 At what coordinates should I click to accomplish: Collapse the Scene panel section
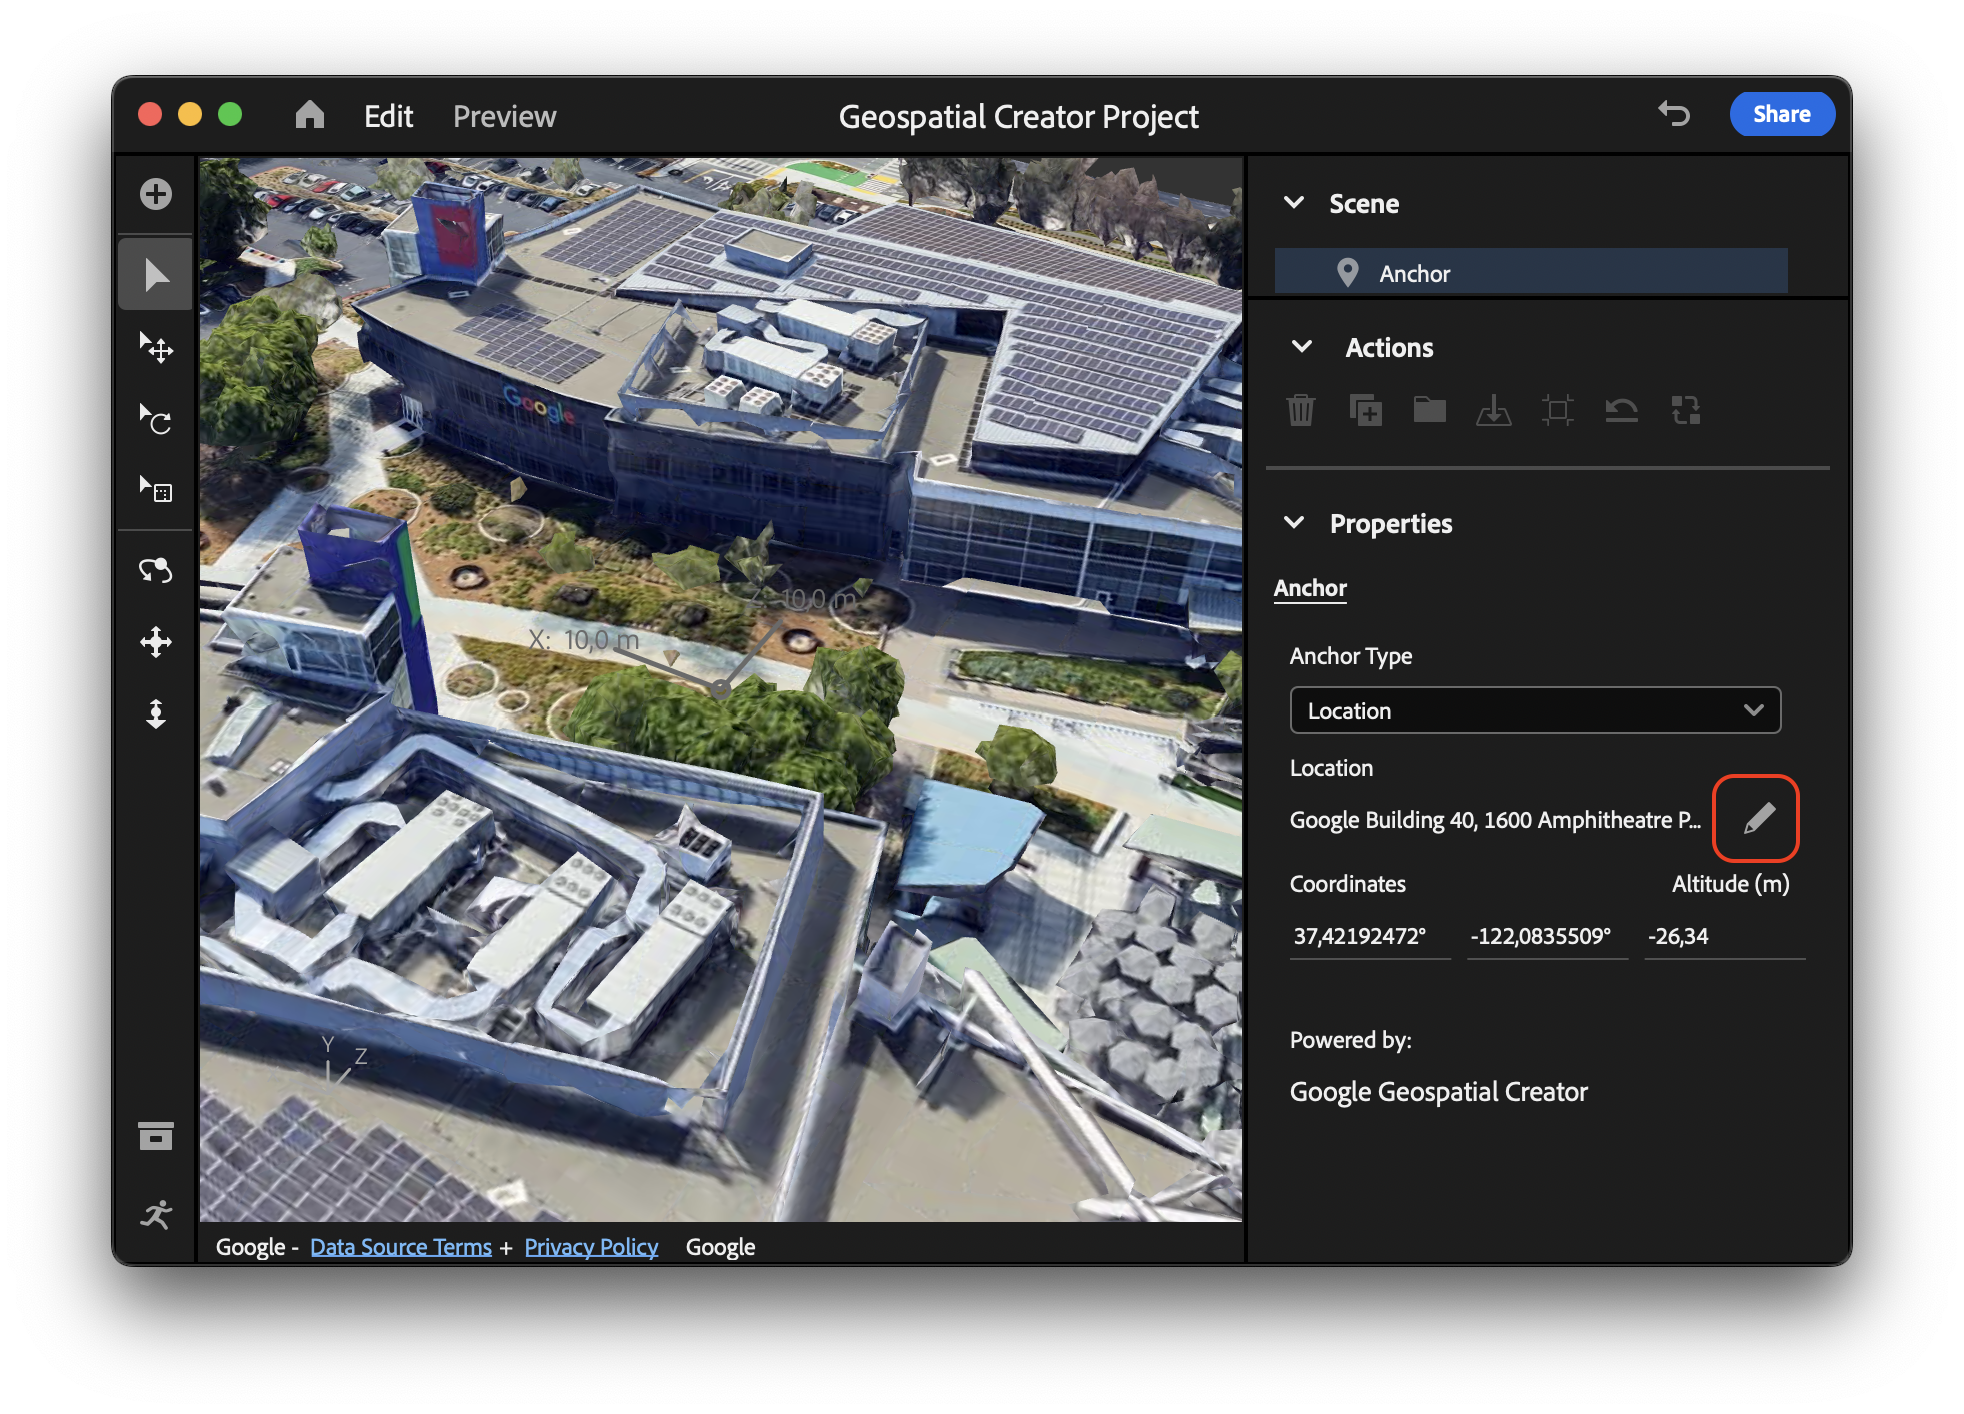click(x=1299, y=201)
